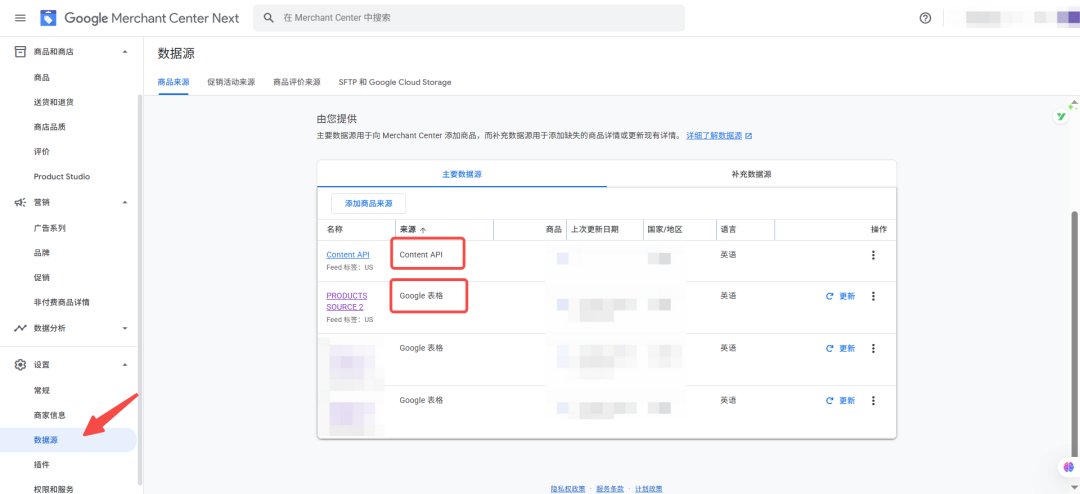Open 服务条款 footer link
1080x494 pixels.
click(x=610, y=488)
